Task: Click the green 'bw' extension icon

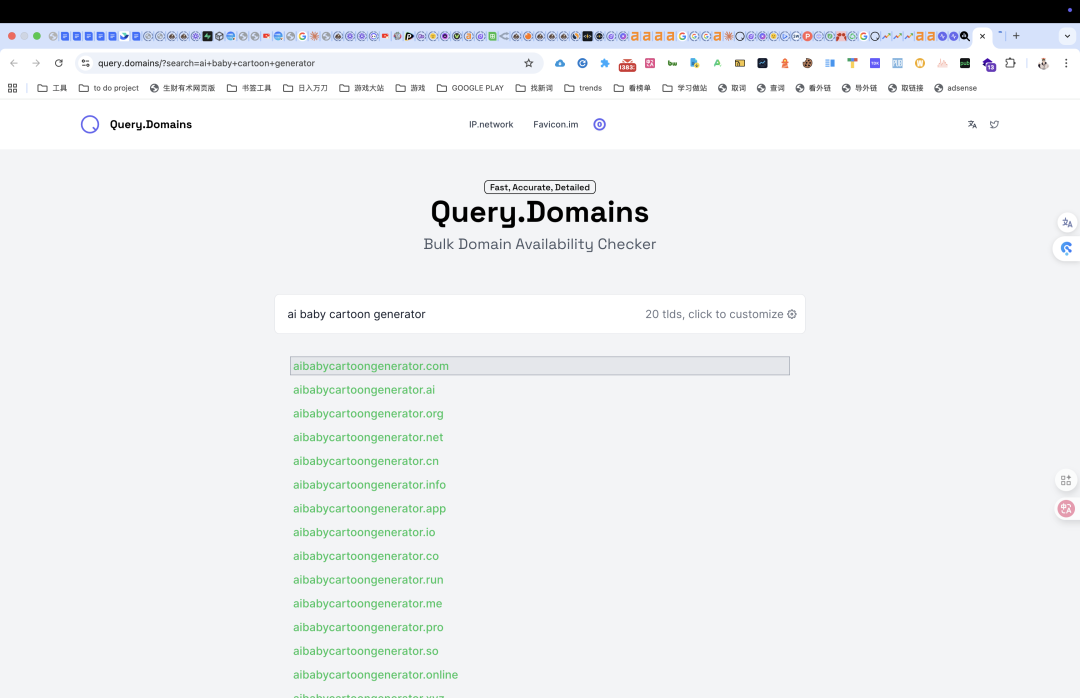Action: click(x=672, y=63)
